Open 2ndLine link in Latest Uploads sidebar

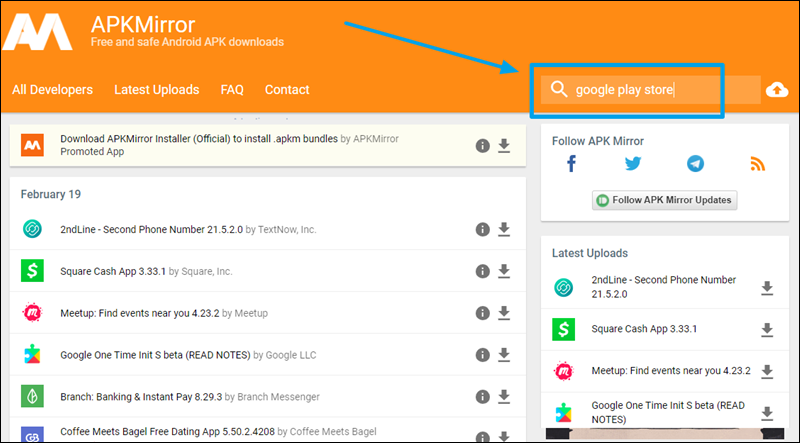pyautogui.click(x=663, y=287)
